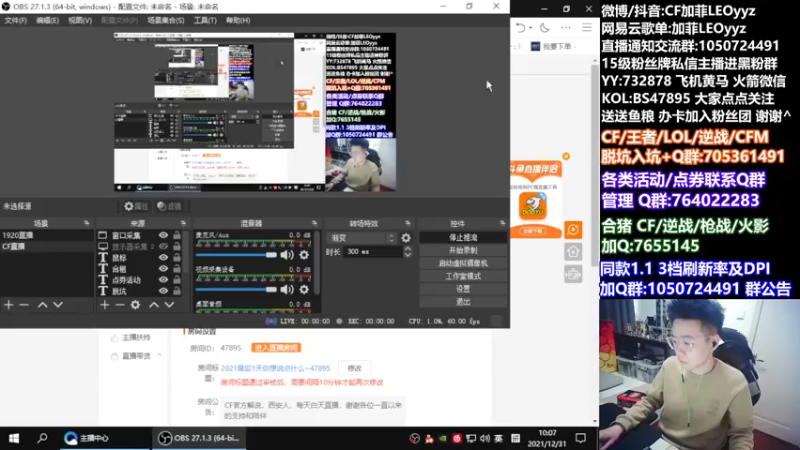Adjust the 视频采集设备 volume slider
The width and height of the screenshot is (800, 450).
click(236, 289)
